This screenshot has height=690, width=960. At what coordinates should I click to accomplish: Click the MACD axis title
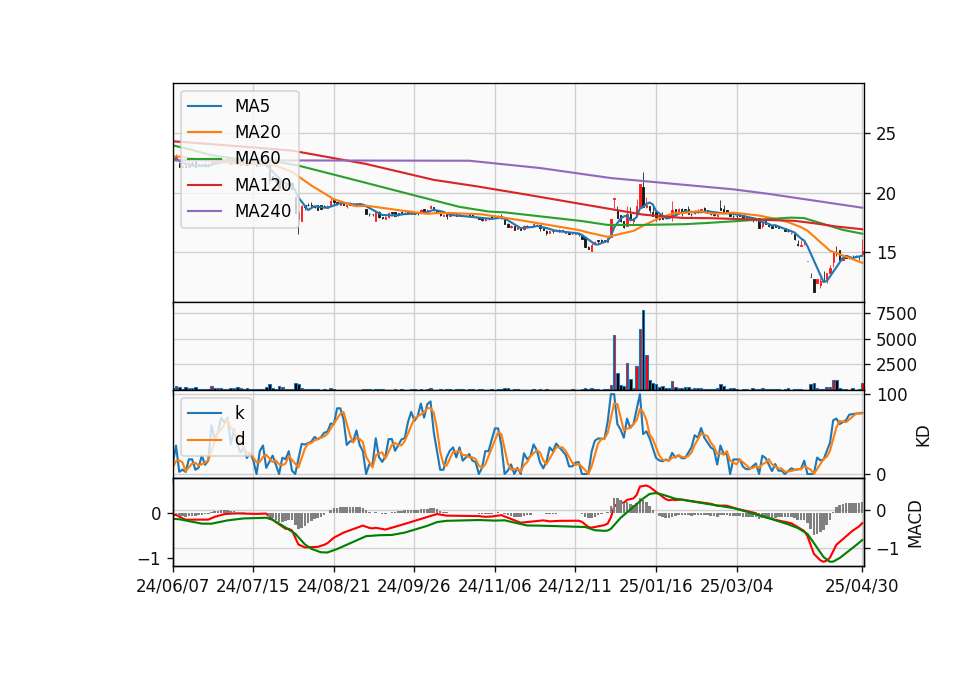pyautogui.click(x=915, y=524)
